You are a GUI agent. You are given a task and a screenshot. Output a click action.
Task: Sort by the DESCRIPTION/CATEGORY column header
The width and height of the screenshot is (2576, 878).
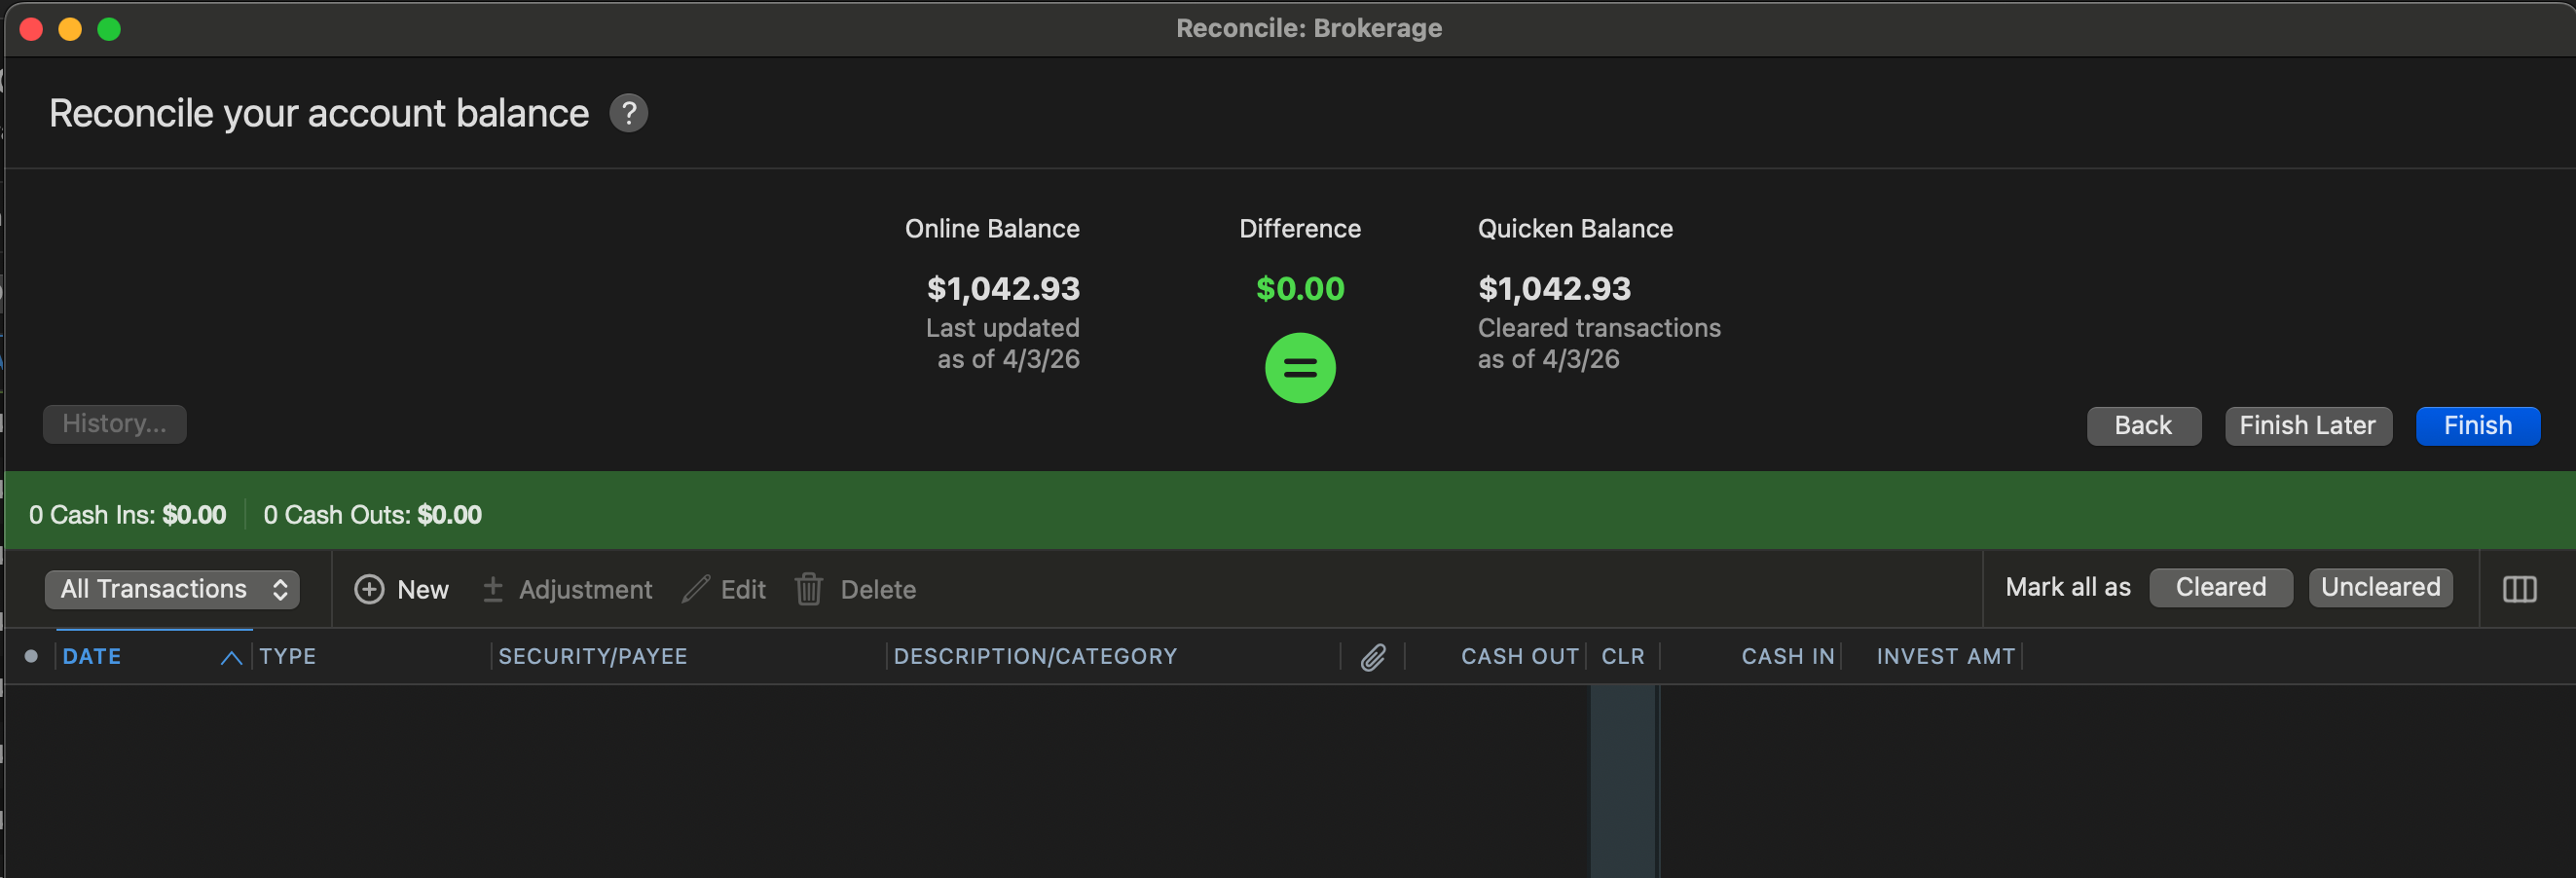(1035, 656)
